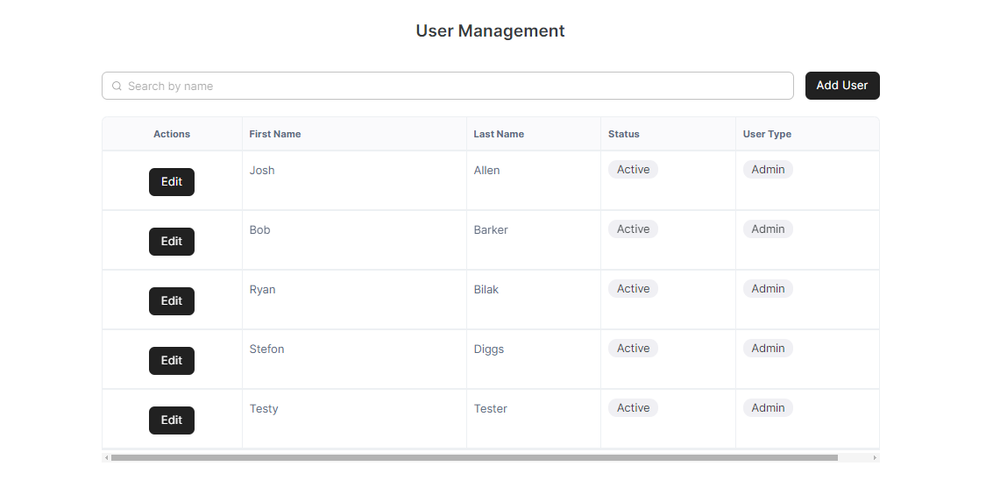Click the Add User button
The image size is (1000, 500).
842,85
